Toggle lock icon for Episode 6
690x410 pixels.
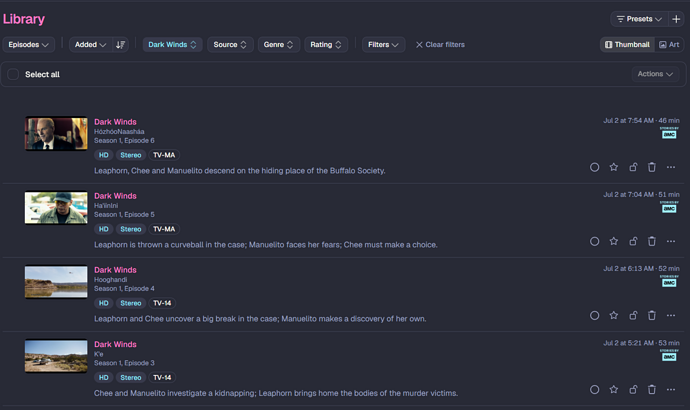(x=633, y=167)
